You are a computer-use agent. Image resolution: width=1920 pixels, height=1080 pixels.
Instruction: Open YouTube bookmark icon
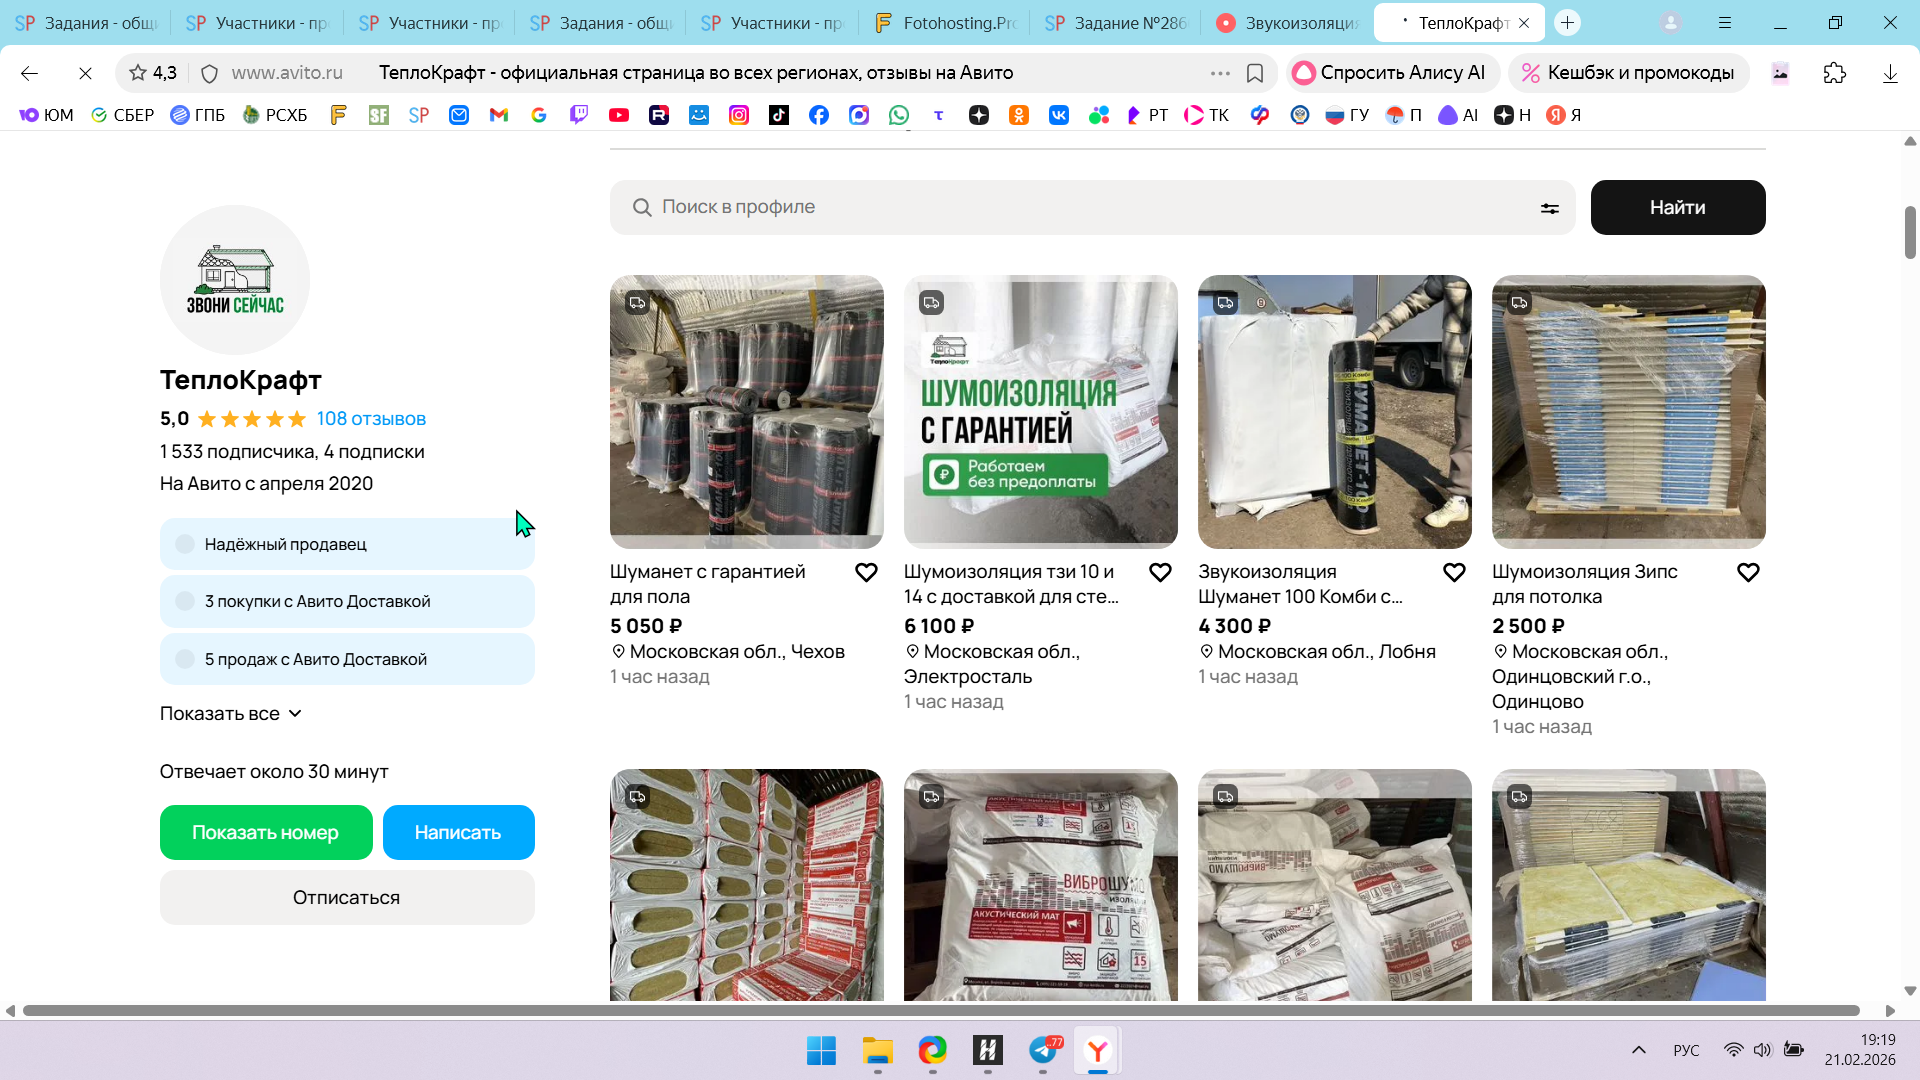(x=619, y=115)
